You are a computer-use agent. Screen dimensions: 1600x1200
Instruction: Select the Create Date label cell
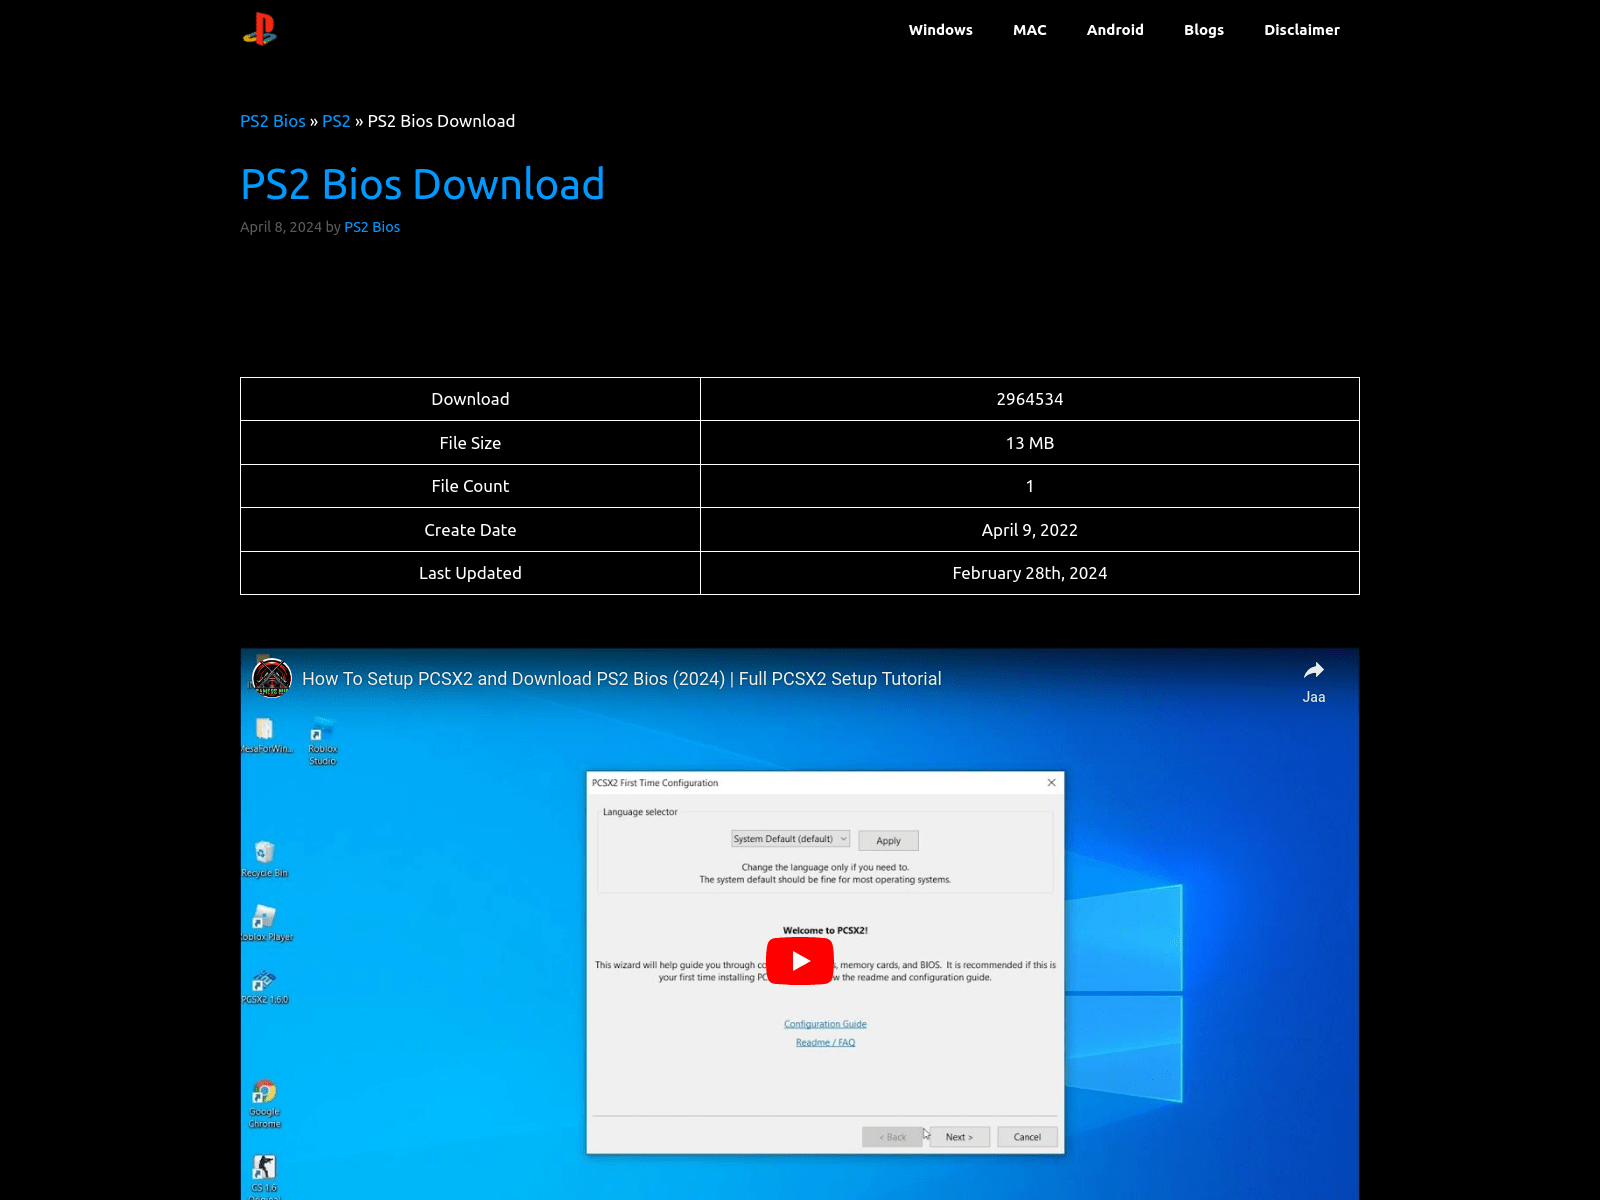click(x=470, y=530)
